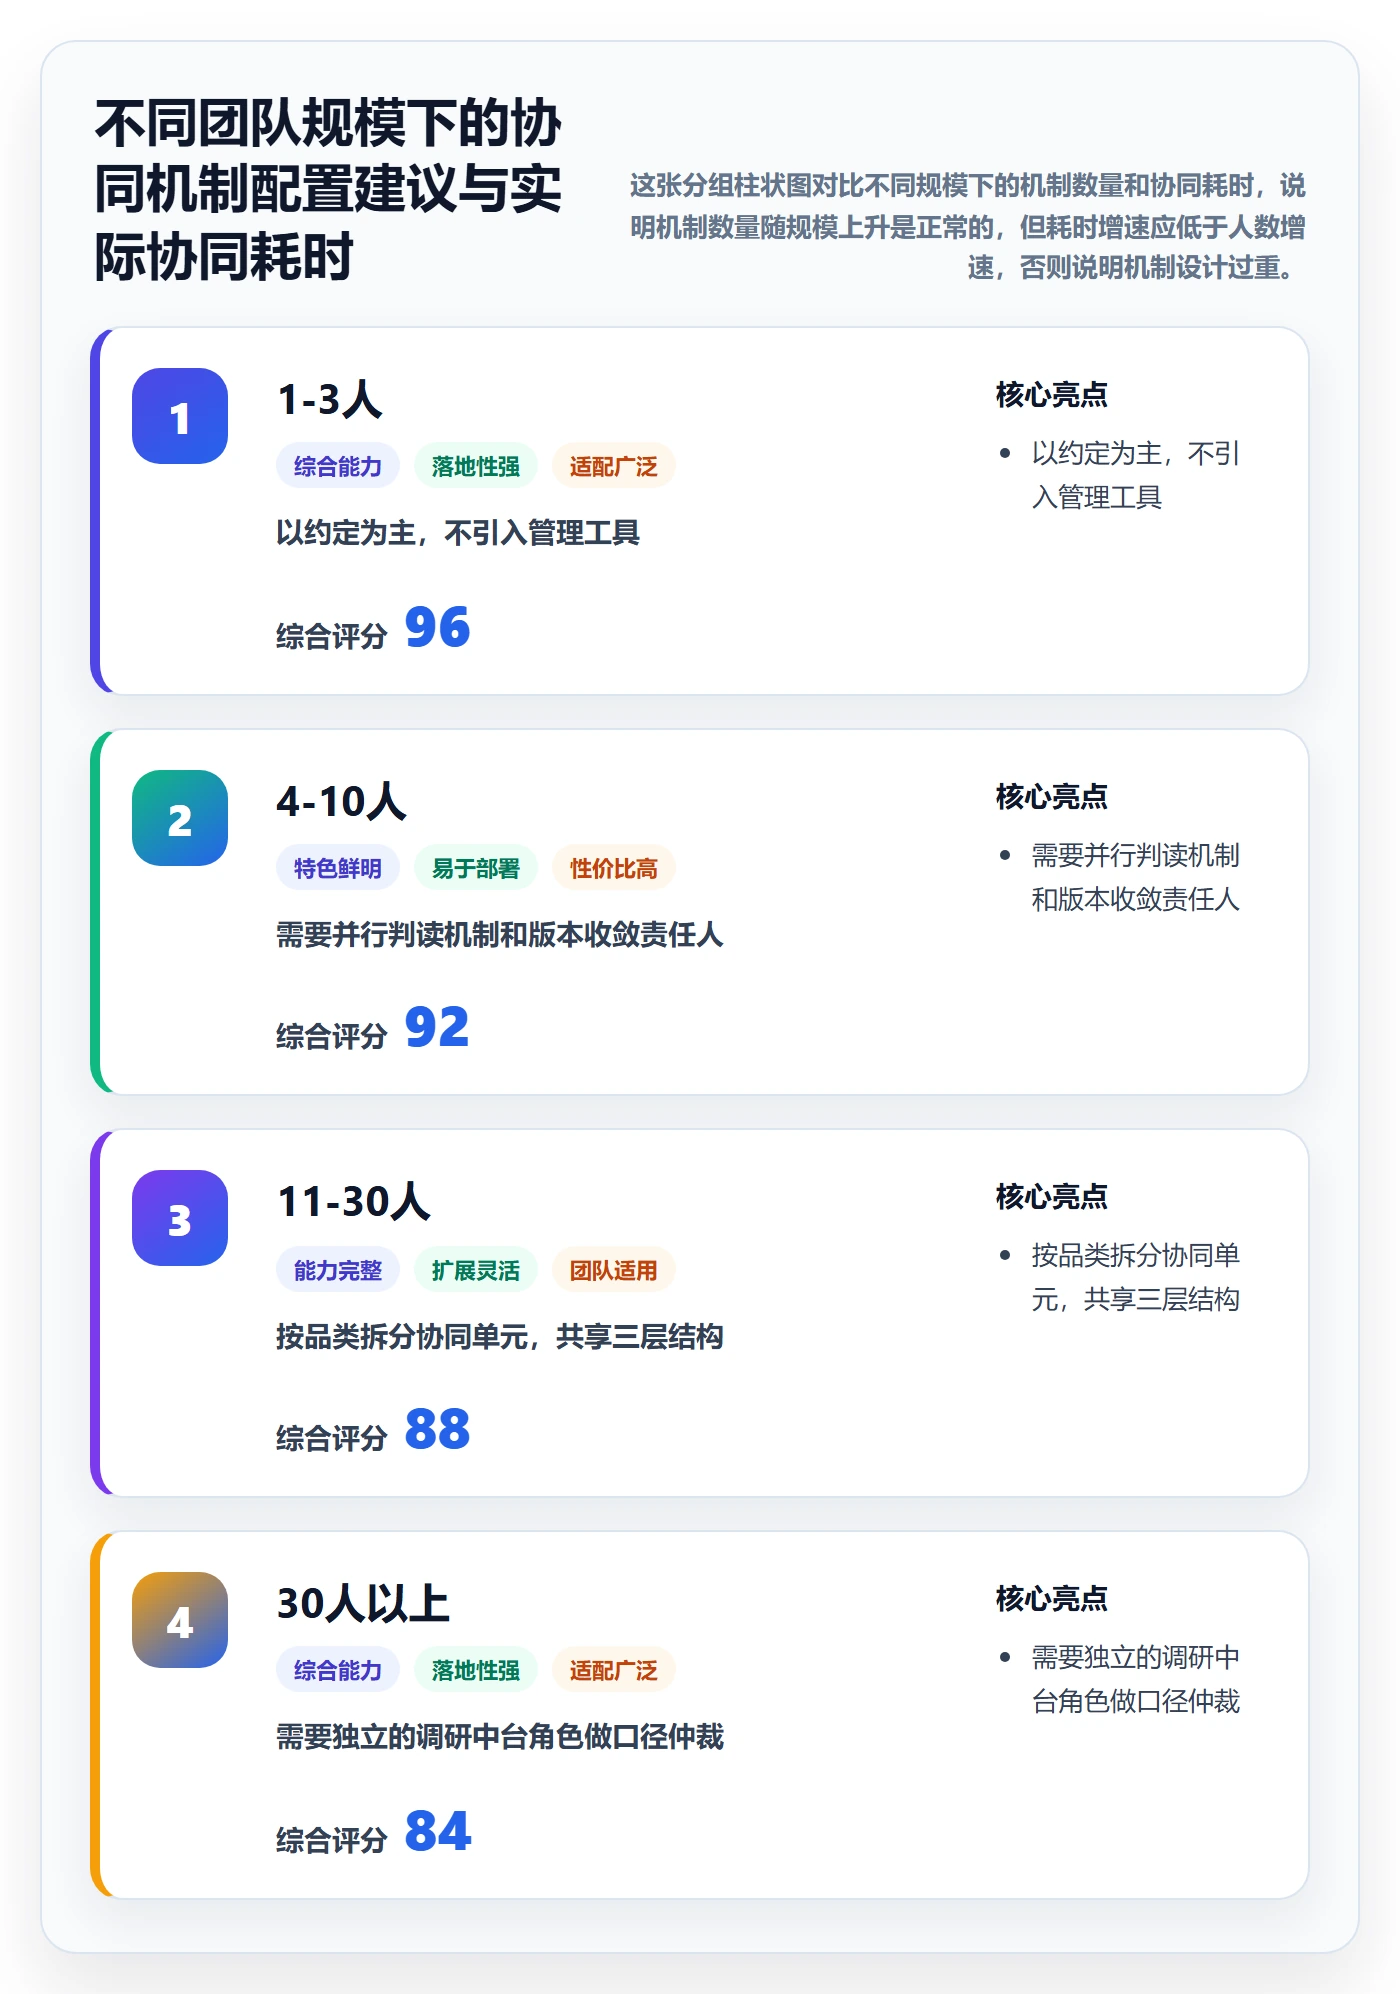Select the 落地性强 tag in the 1-3人 card
This screenshot has width=1400, height=1994.
click(476, 466)
